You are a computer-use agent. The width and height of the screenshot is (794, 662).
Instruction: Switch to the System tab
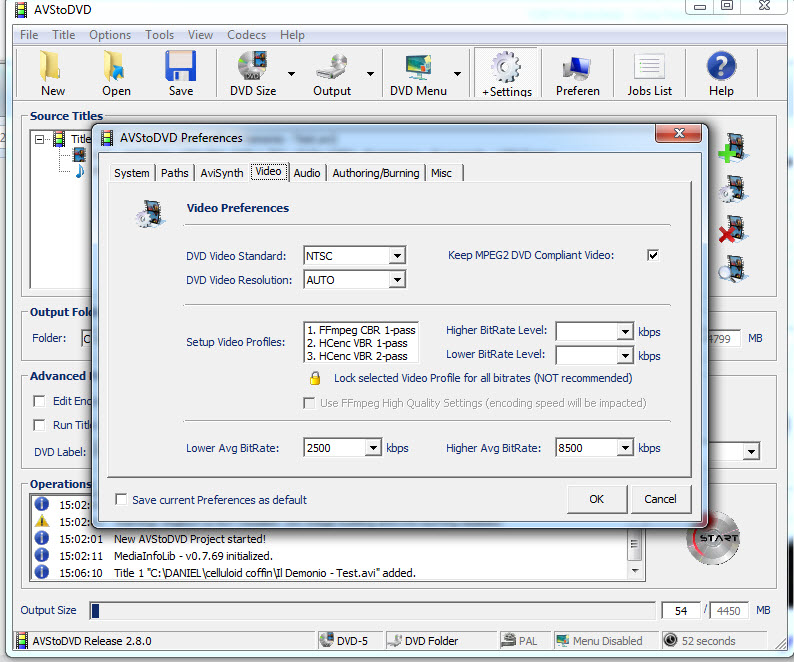(132, 173)
